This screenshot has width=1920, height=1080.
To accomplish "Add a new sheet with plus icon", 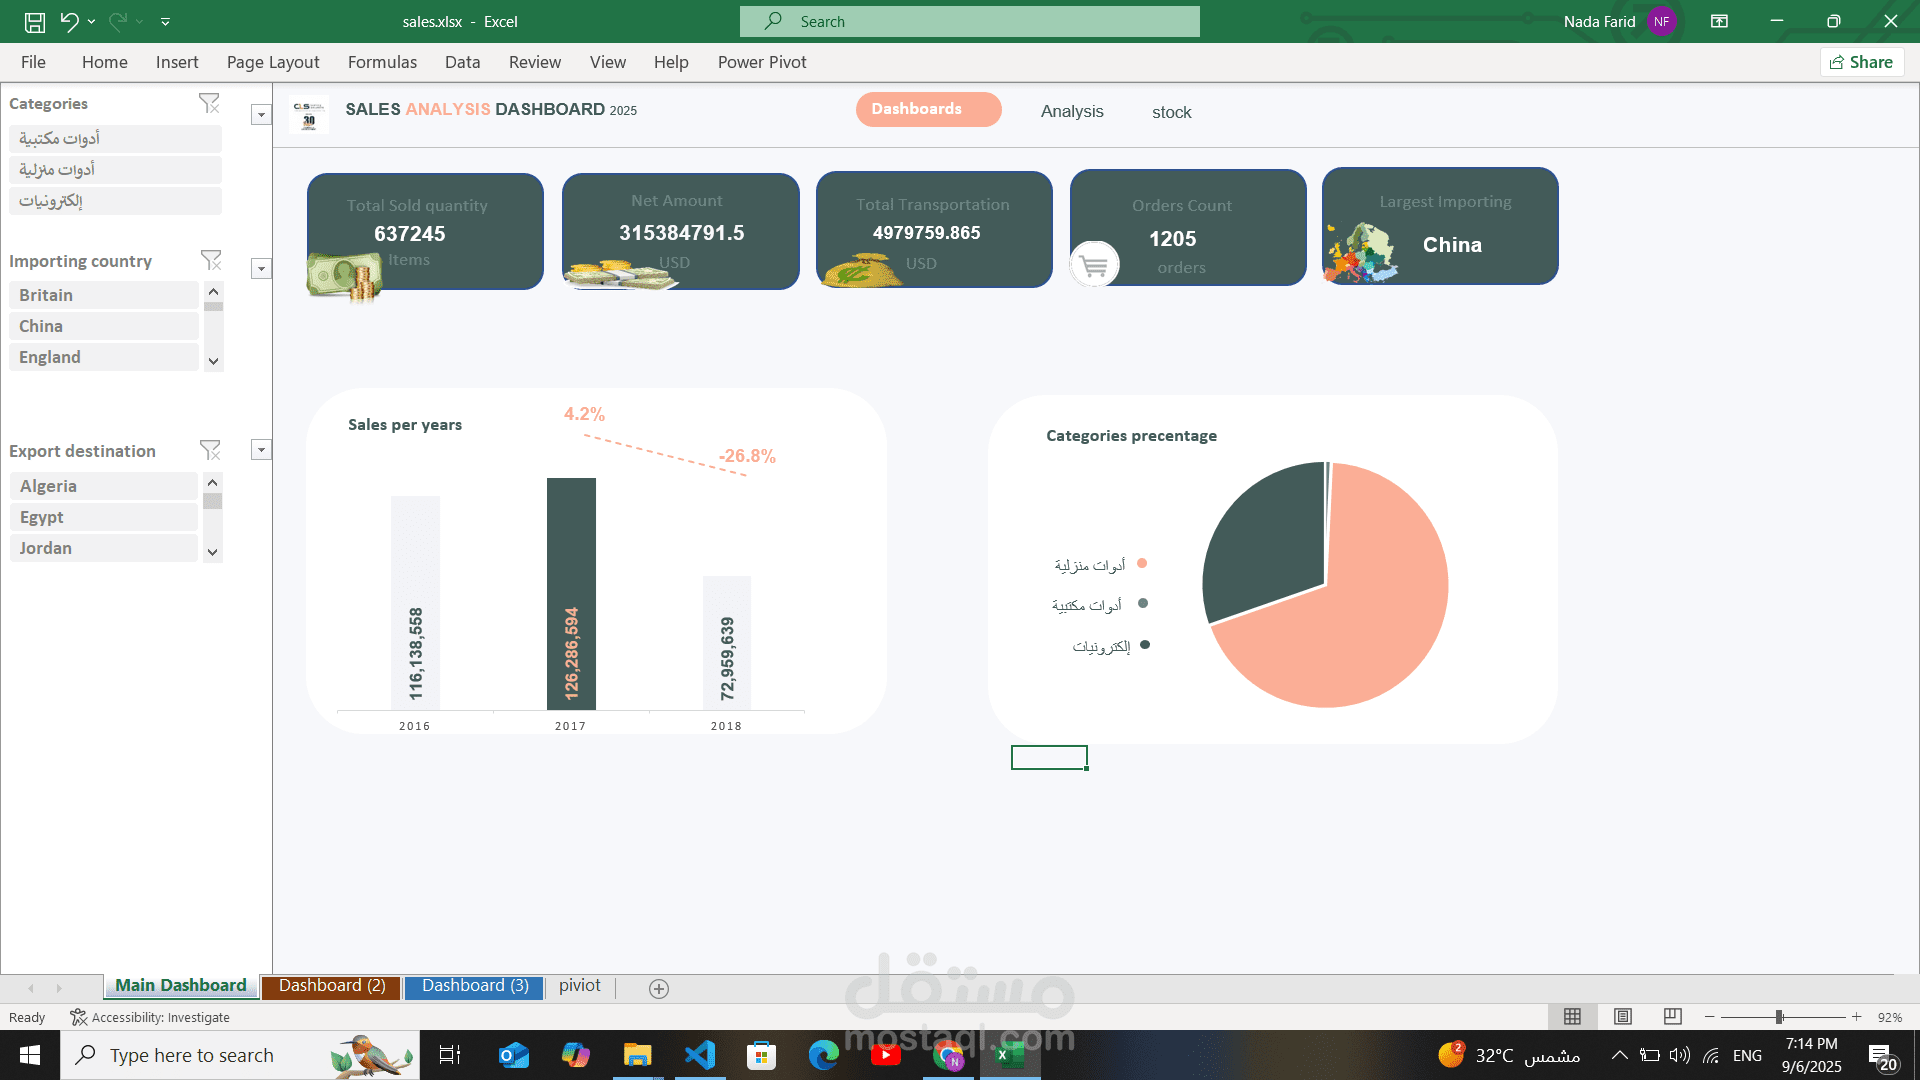I will tap(658, 988).
